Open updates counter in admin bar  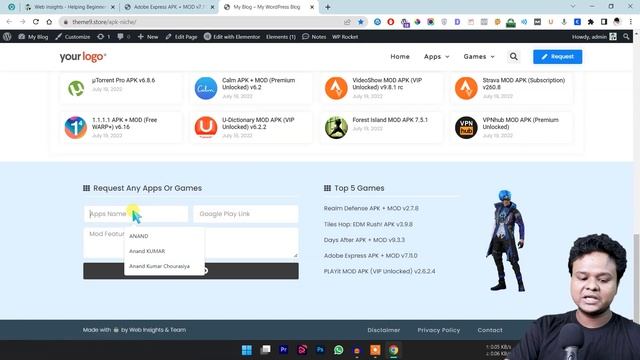point(104,37)
